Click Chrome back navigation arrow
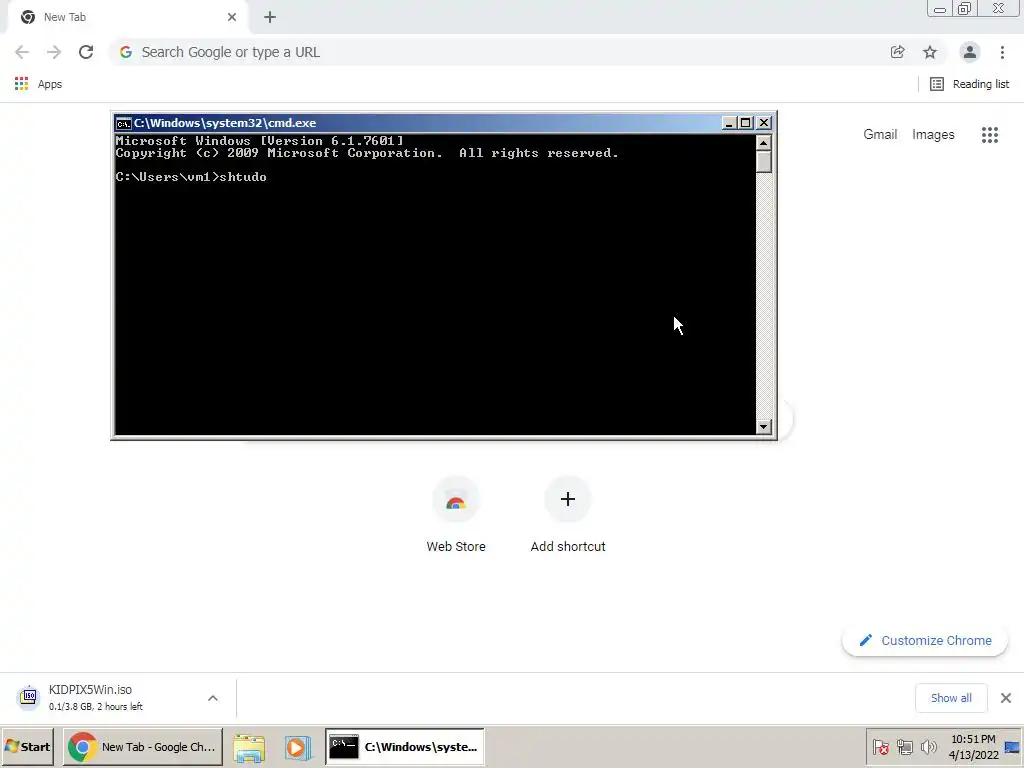 pyautogui.click(x=22, y=52)
